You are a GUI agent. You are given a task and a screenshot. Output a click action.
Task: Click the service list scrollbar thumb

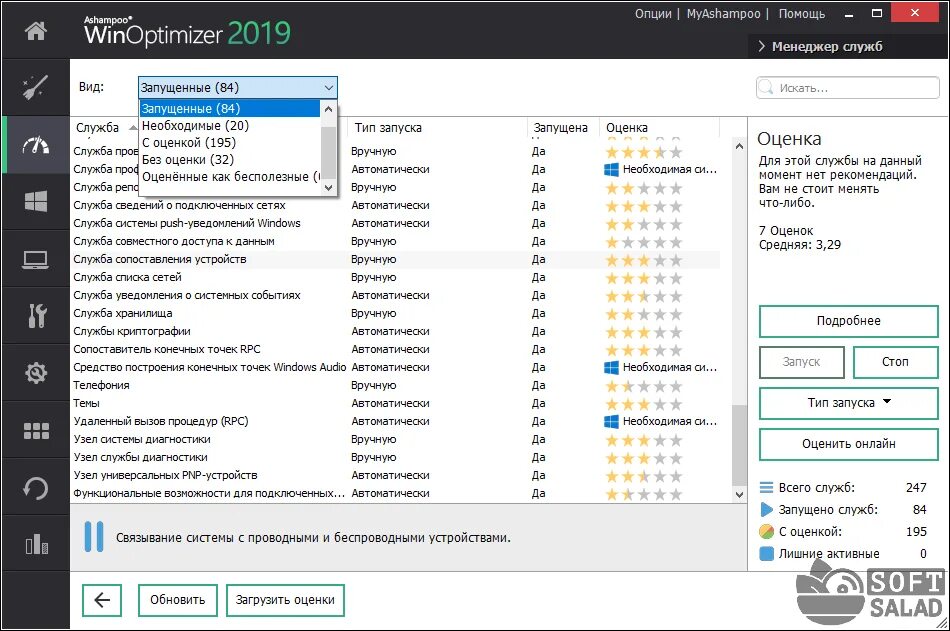pyautogui.click(x=739, y=444)
